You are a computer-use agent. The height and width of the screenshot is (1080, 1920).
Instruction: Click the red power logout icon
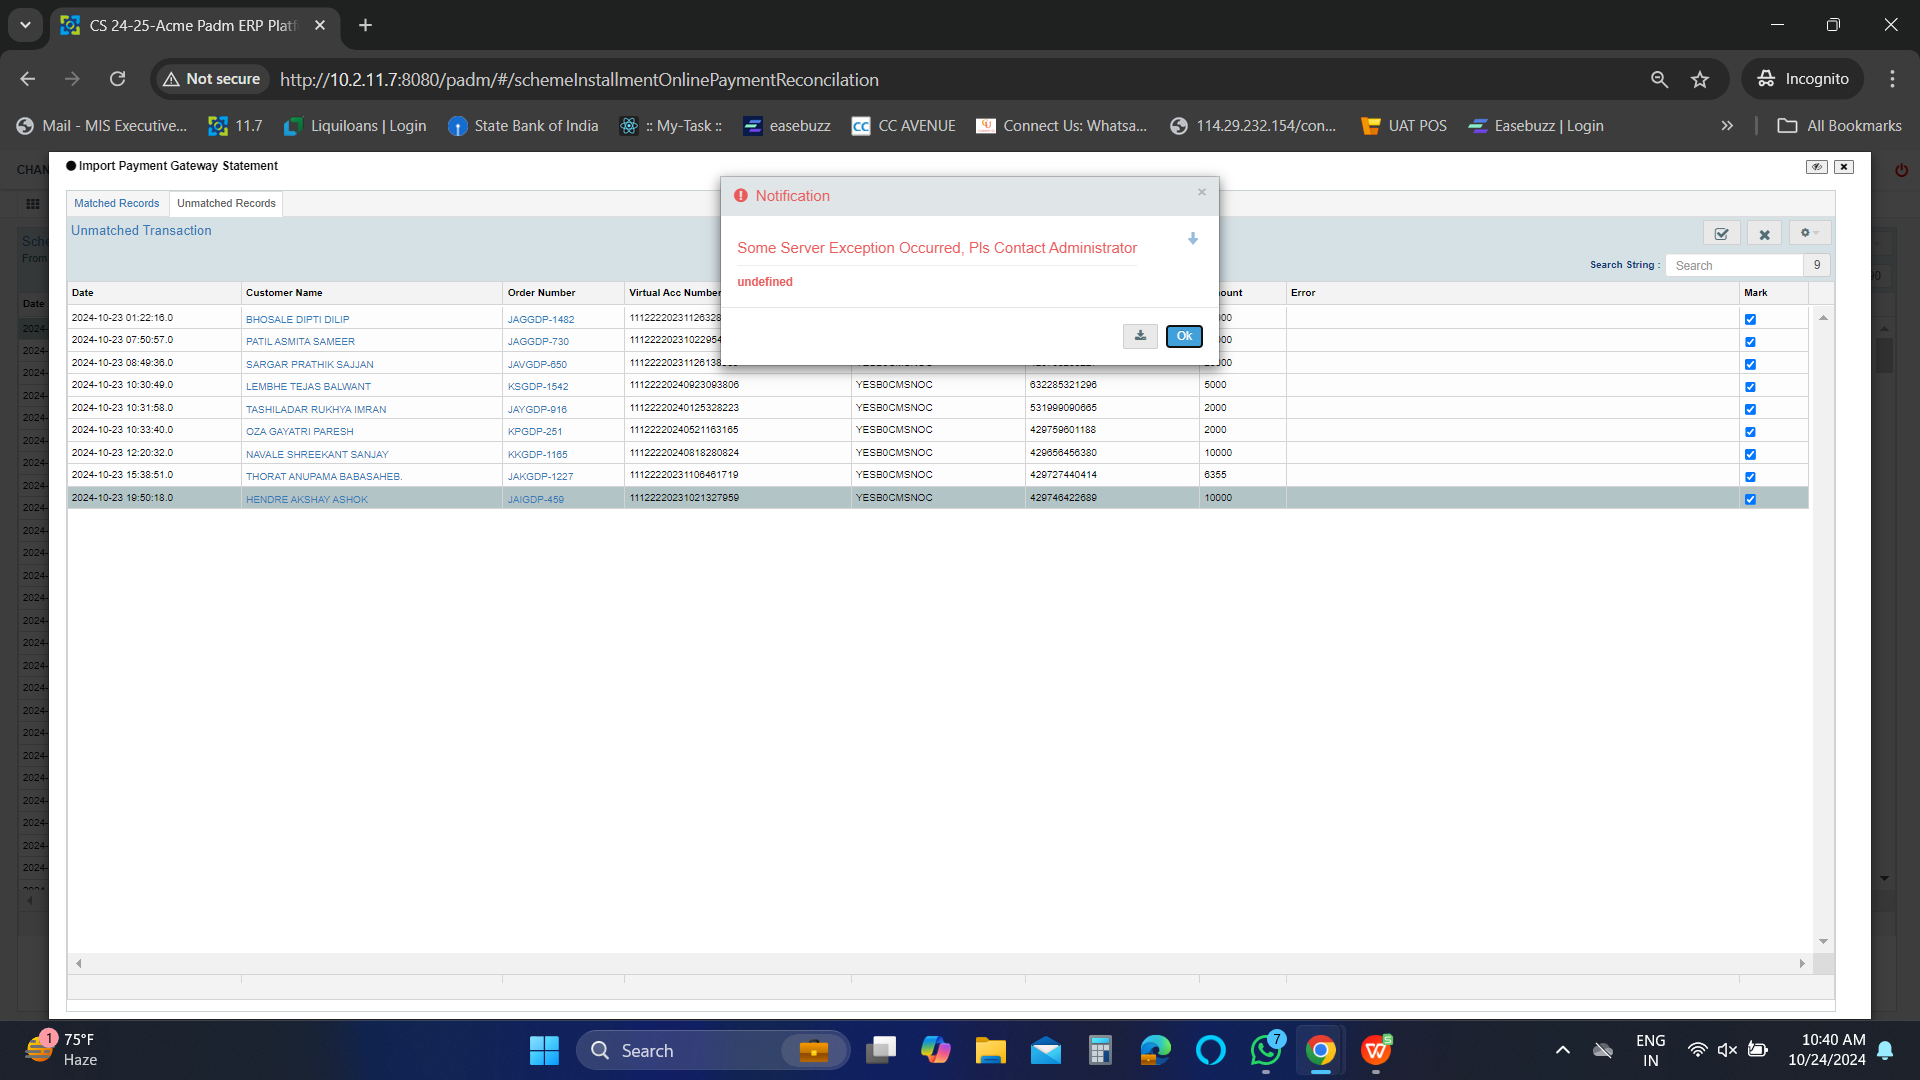(1901, 170)
